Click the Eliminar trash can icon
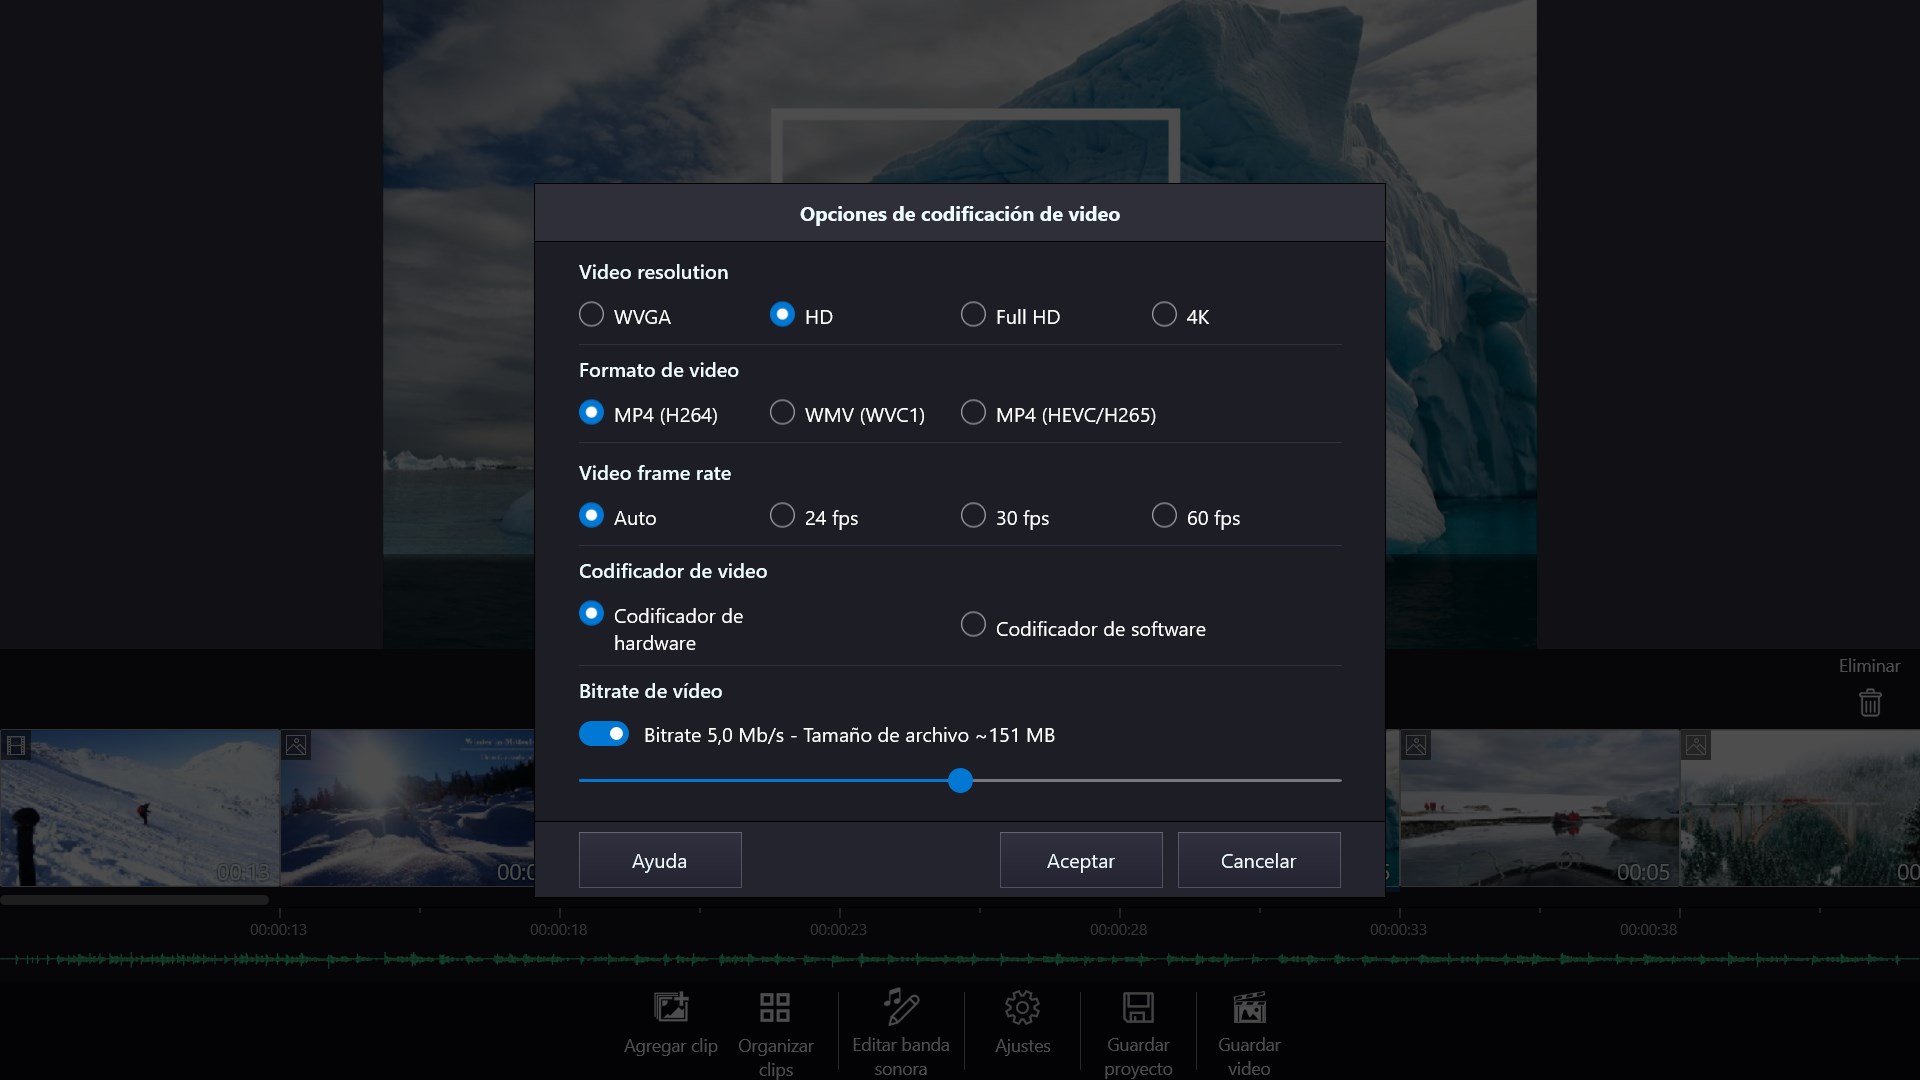 (x=1870, y=703)
